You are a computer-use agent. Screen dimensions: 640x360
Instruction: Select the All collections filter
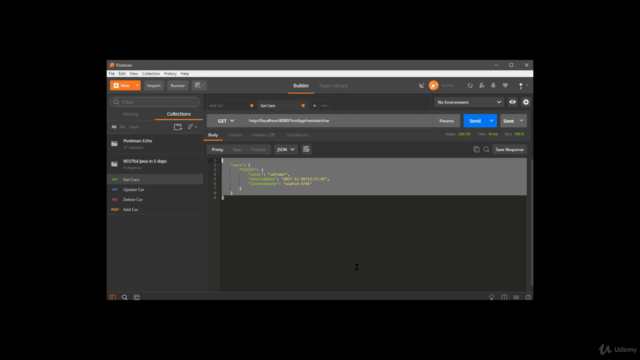coord(114,127)
